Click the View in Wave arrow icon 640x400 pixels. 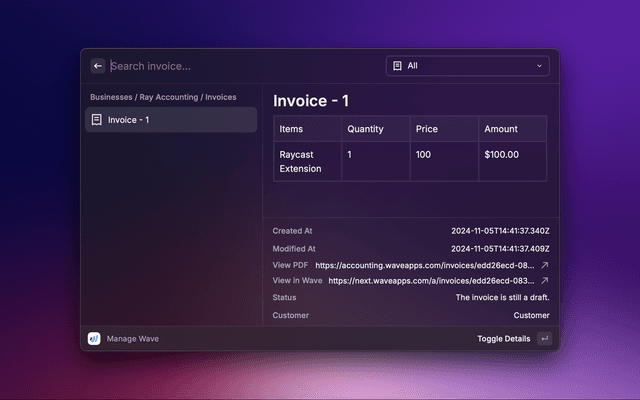(545, 281)
